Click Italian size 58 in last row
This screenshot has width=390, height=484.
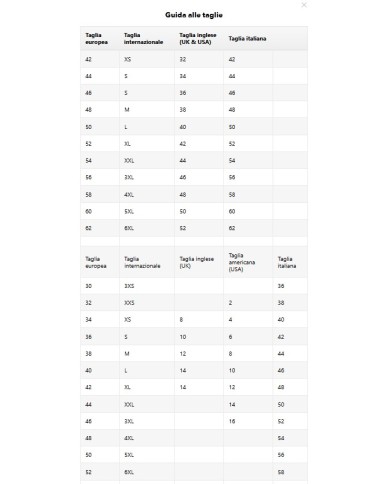[281, 472]
